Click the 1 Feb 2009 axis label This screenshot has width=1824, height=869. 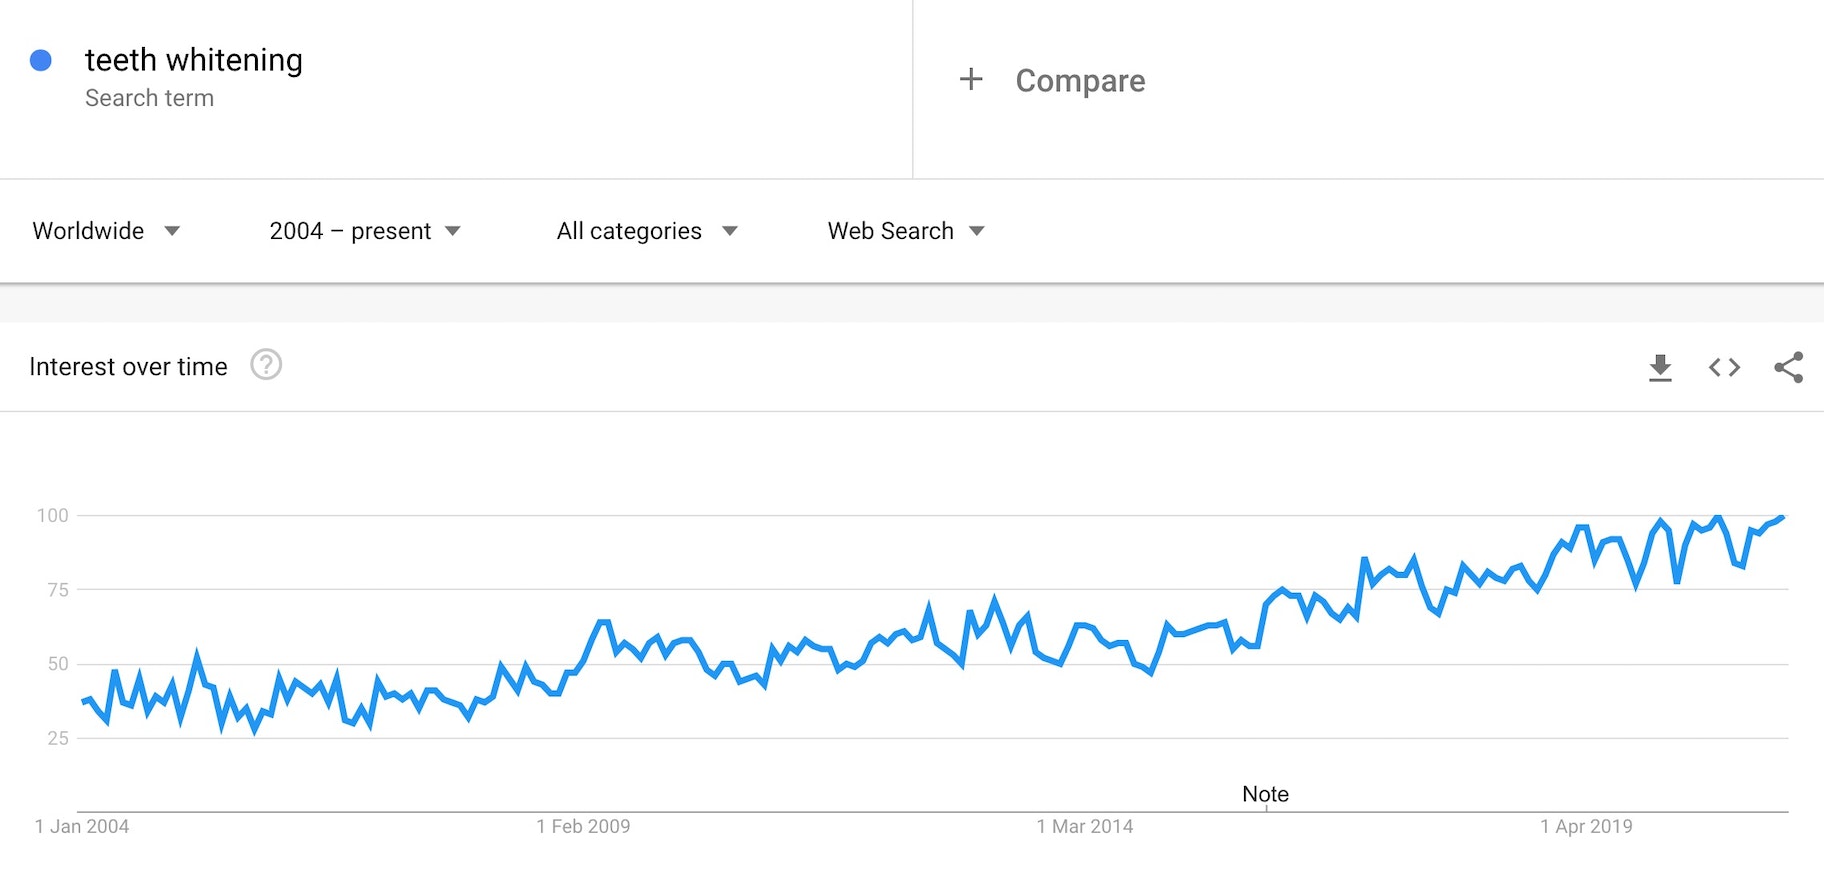583,826
